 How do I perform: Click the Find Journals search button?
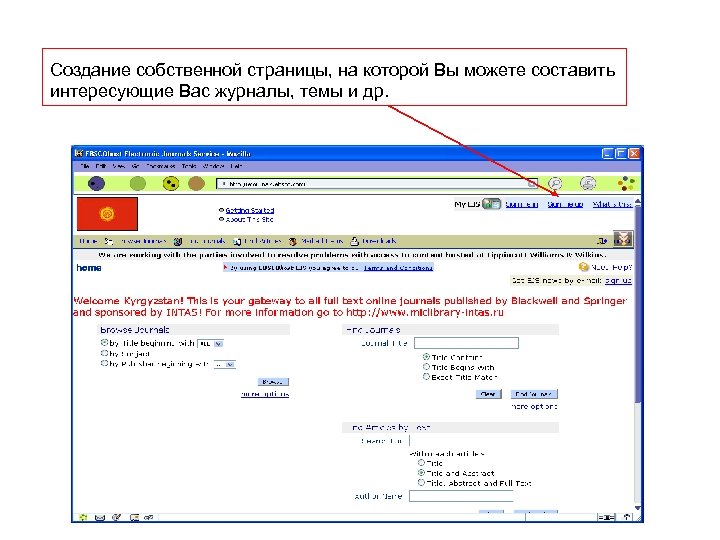534,394
